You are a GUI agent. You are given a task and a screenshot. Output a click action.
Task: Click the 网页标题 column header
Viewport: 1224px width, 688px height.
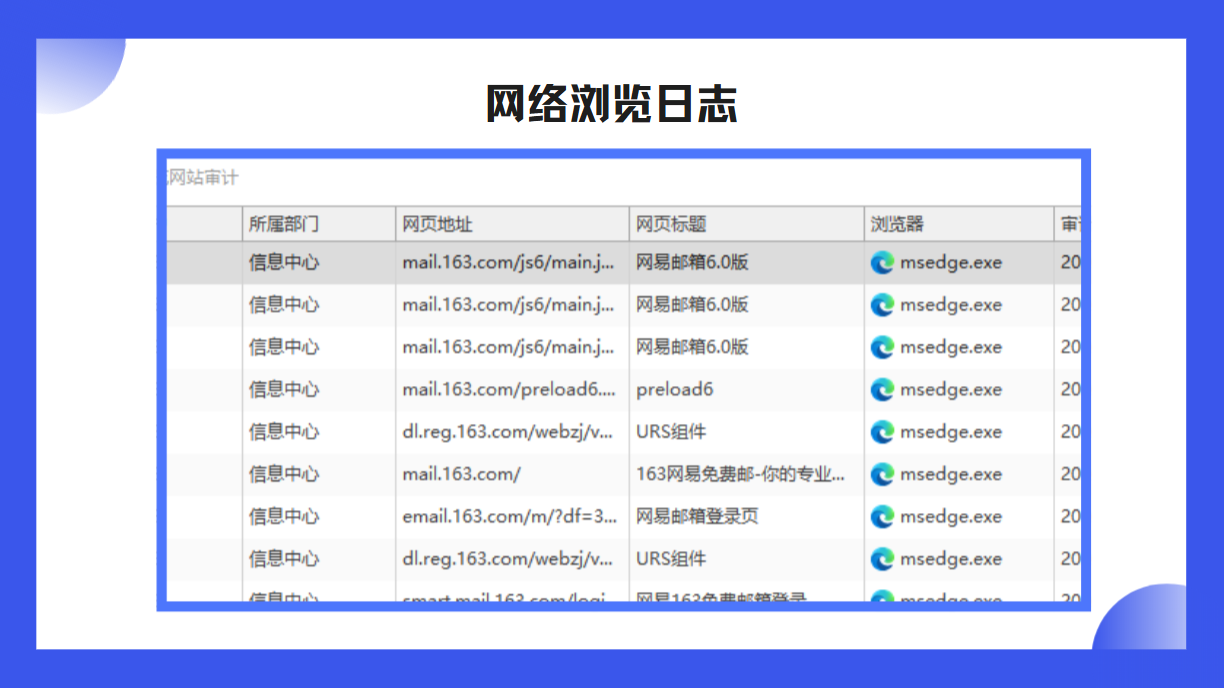click(747, 224)
